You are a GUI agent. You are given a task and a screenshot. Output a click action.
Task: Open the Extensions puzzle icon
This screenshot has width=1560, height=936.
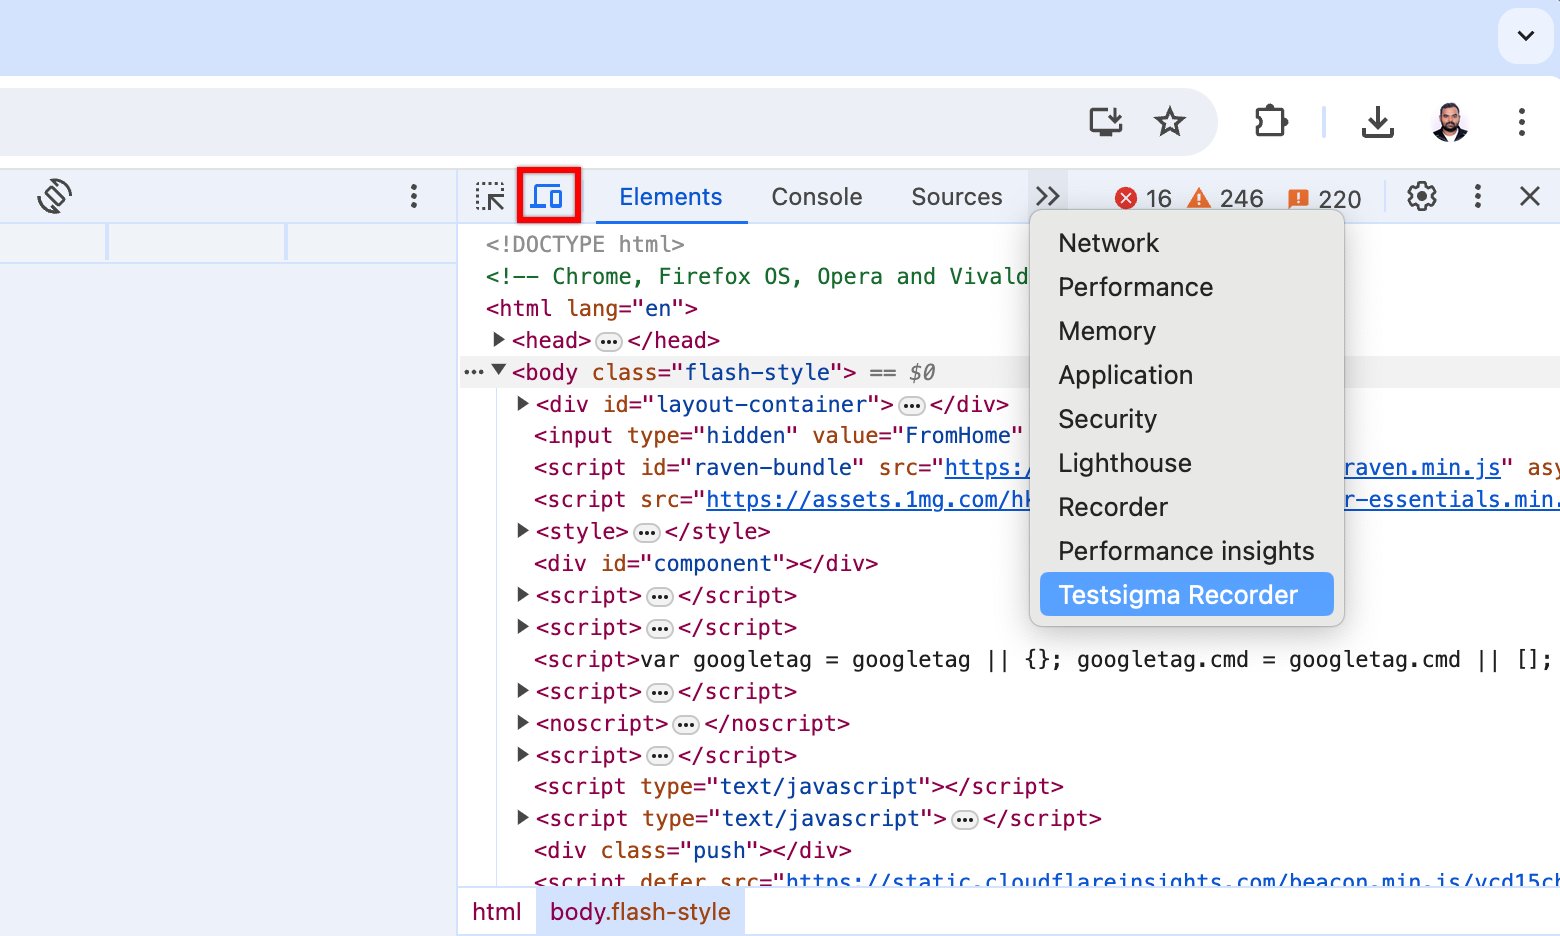point(1271,122)
